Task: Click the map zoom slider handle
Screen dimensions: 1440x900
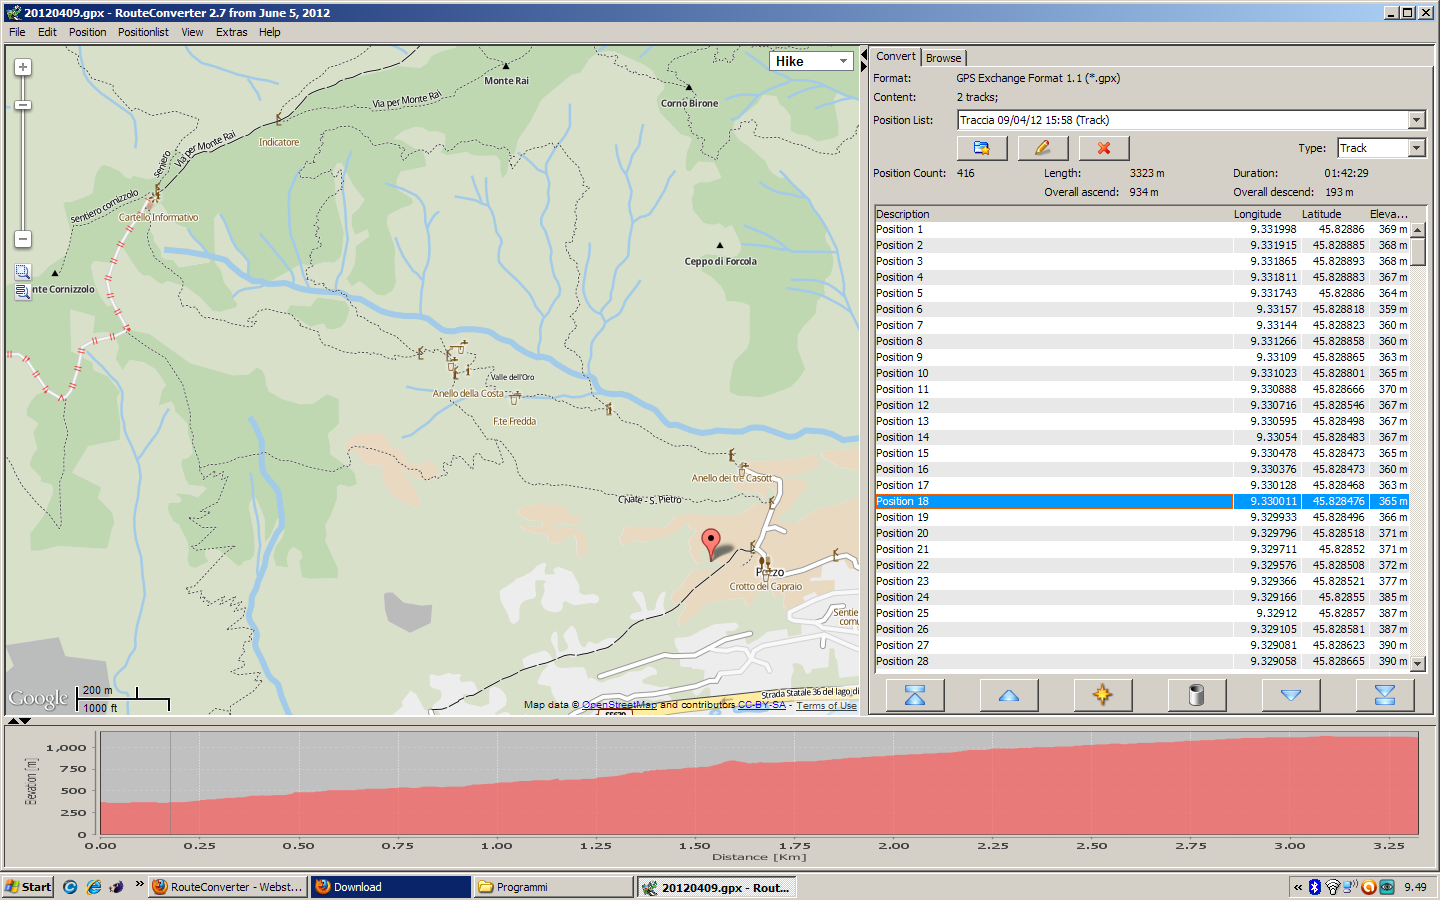Action: click(x=23, y=105)
